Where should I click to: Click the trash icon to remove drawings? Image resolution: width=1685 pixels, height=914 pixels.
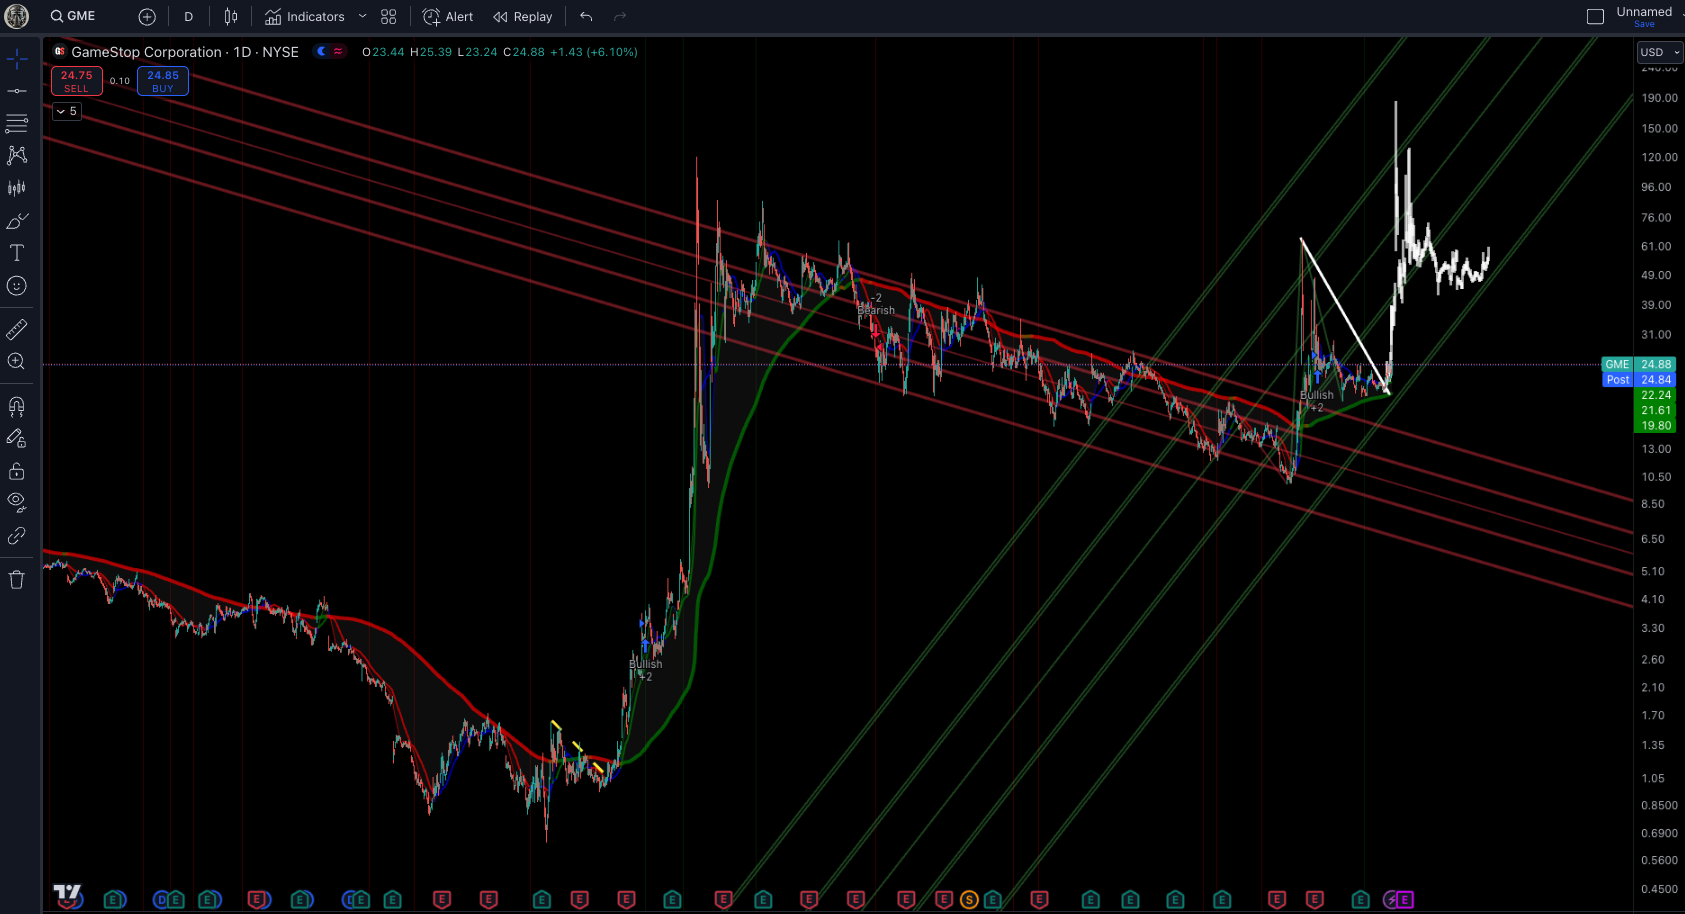(17, 579)
